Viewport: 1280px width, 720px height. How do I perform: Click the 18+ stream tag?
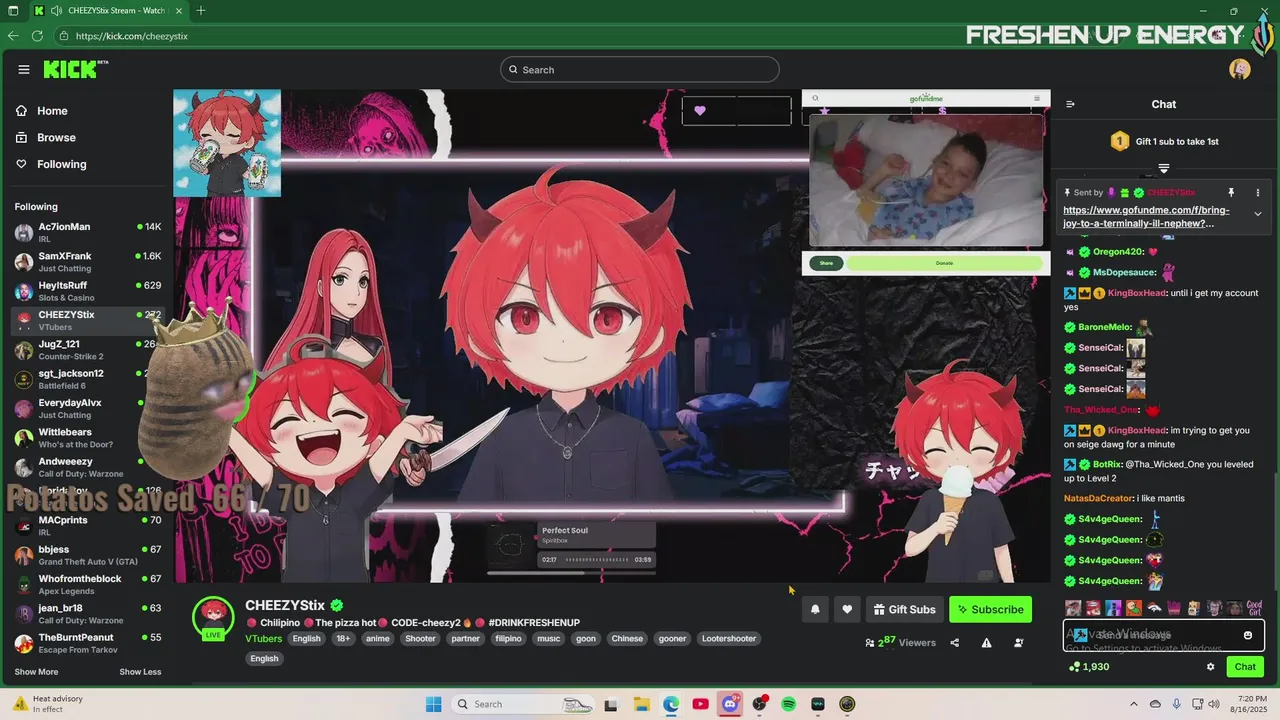click(343, 638)
